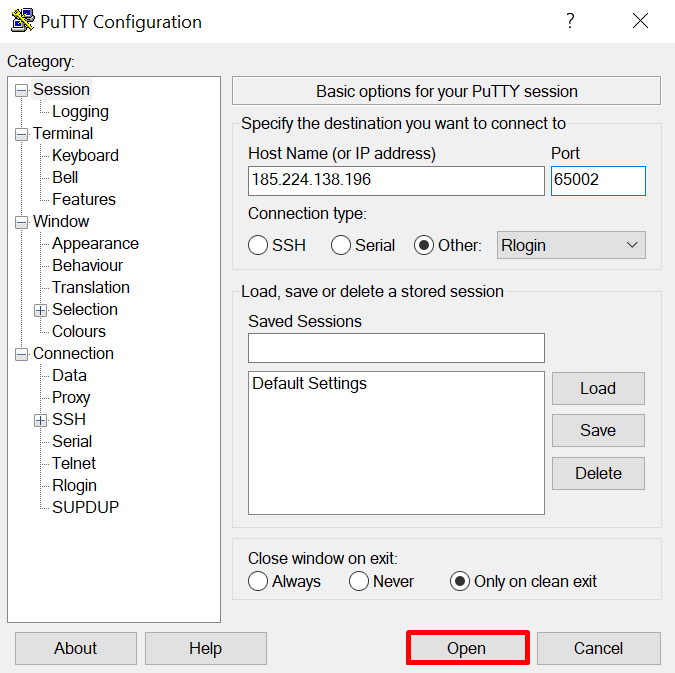Select Default Settings in saved sessions list
The image size is (675, 673).
click(x=310, y=384)
